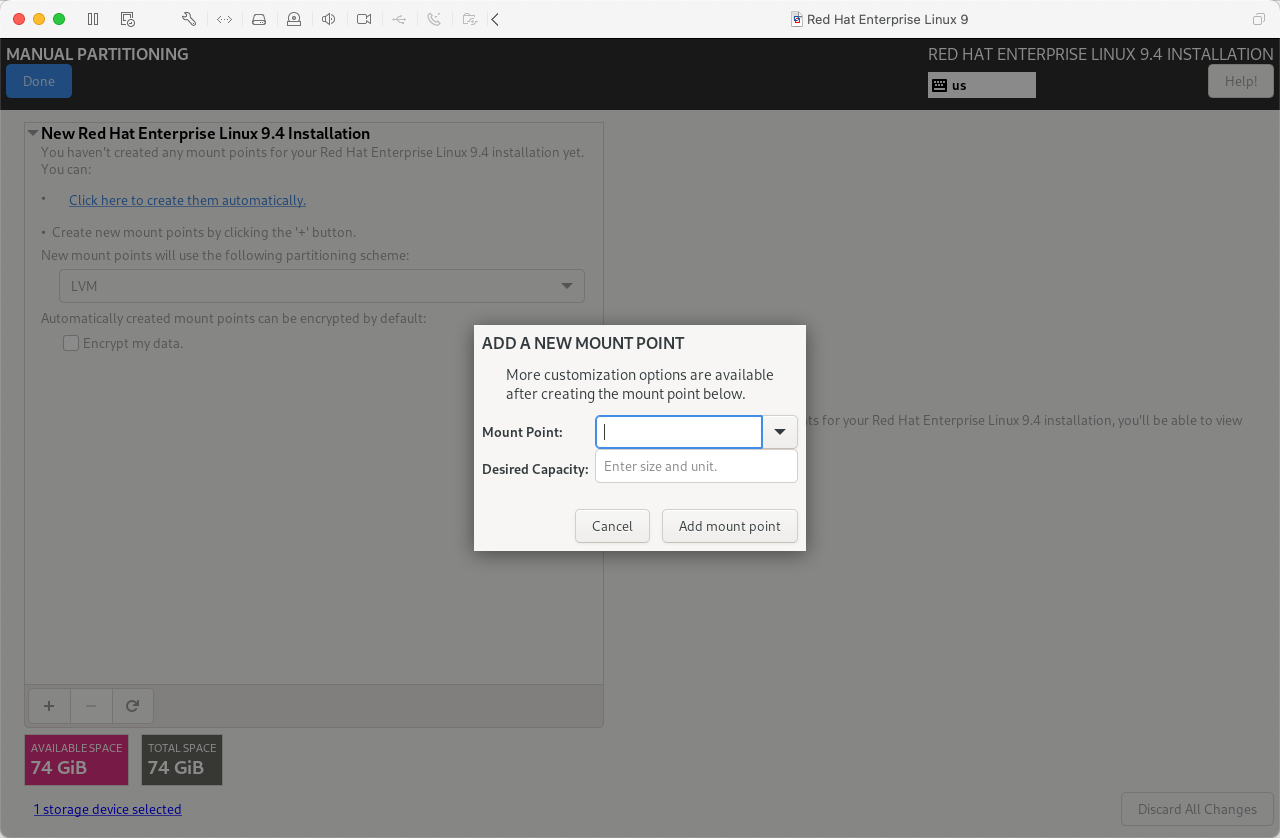
Task: Open the Mount Point dropdown arrow
Action: [780, 432]
